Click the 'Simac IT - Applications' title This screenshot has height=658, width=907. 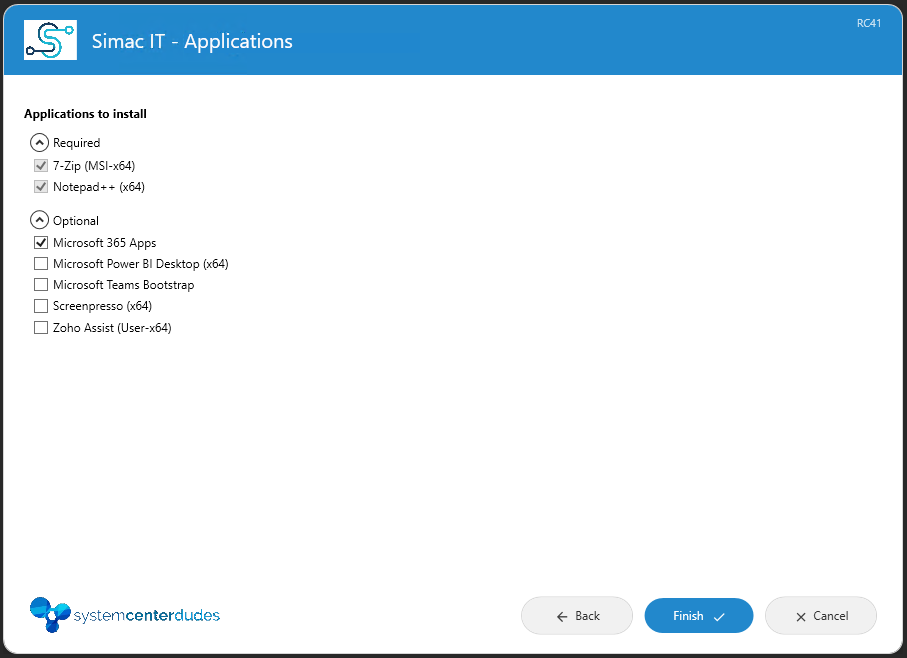(x=192, y=41)
